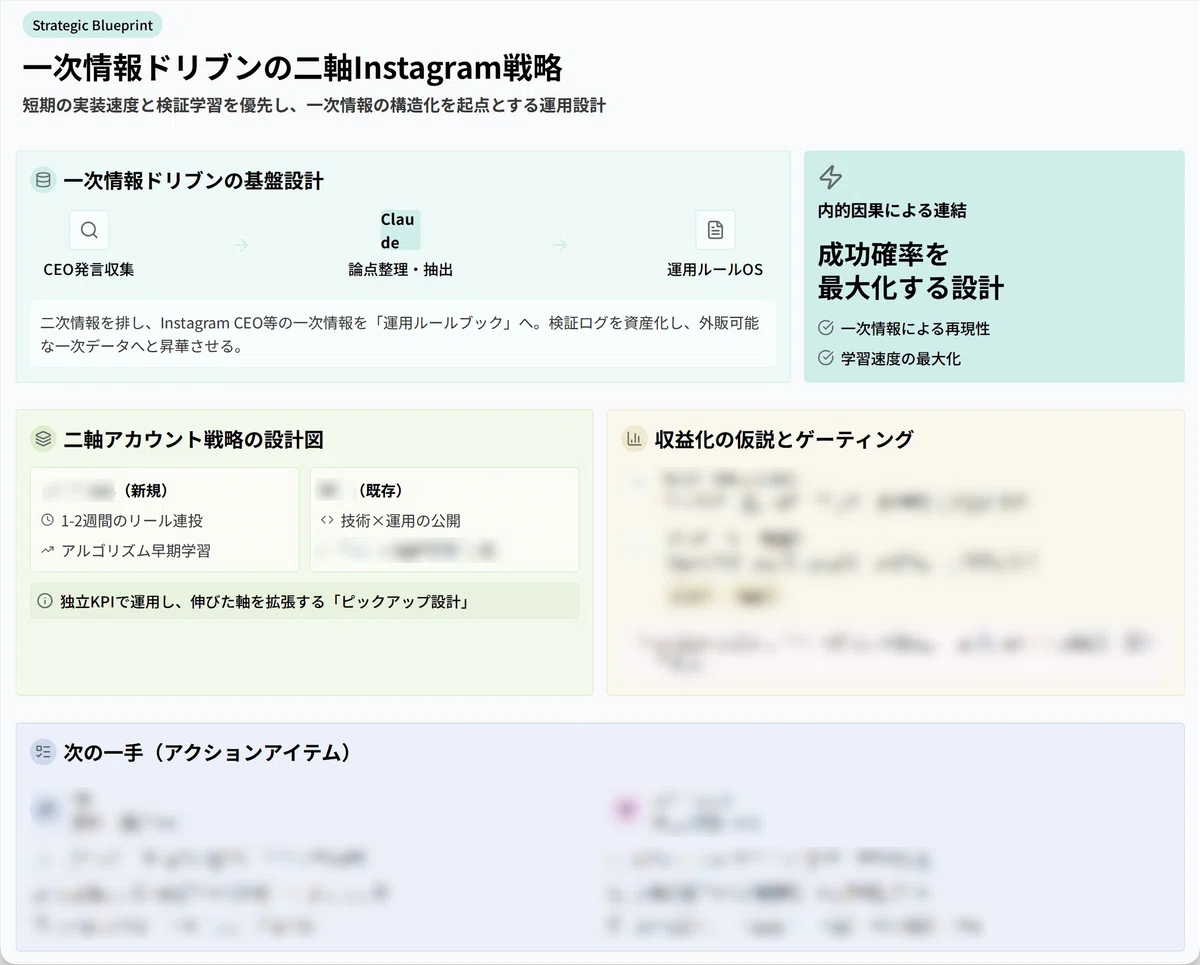Click the check-circle icon beside 一次情報による再現性
The image size is (1200, 965).
point(826,328)
